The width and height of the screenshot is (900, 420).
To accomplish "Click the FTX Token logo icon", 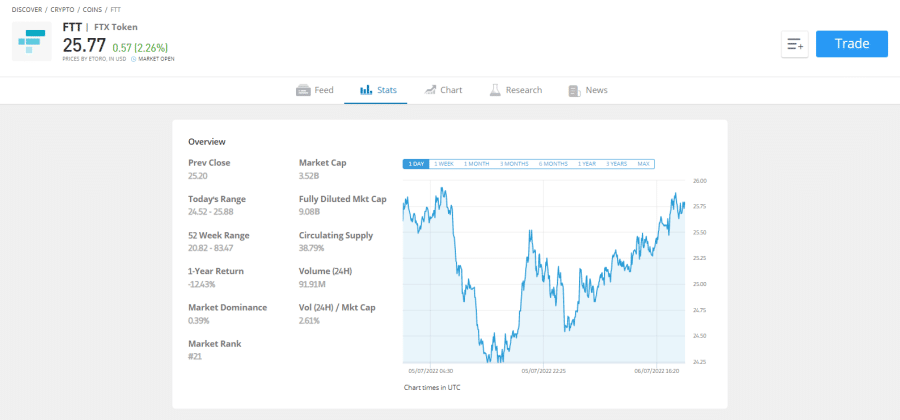I will (32, 40).
